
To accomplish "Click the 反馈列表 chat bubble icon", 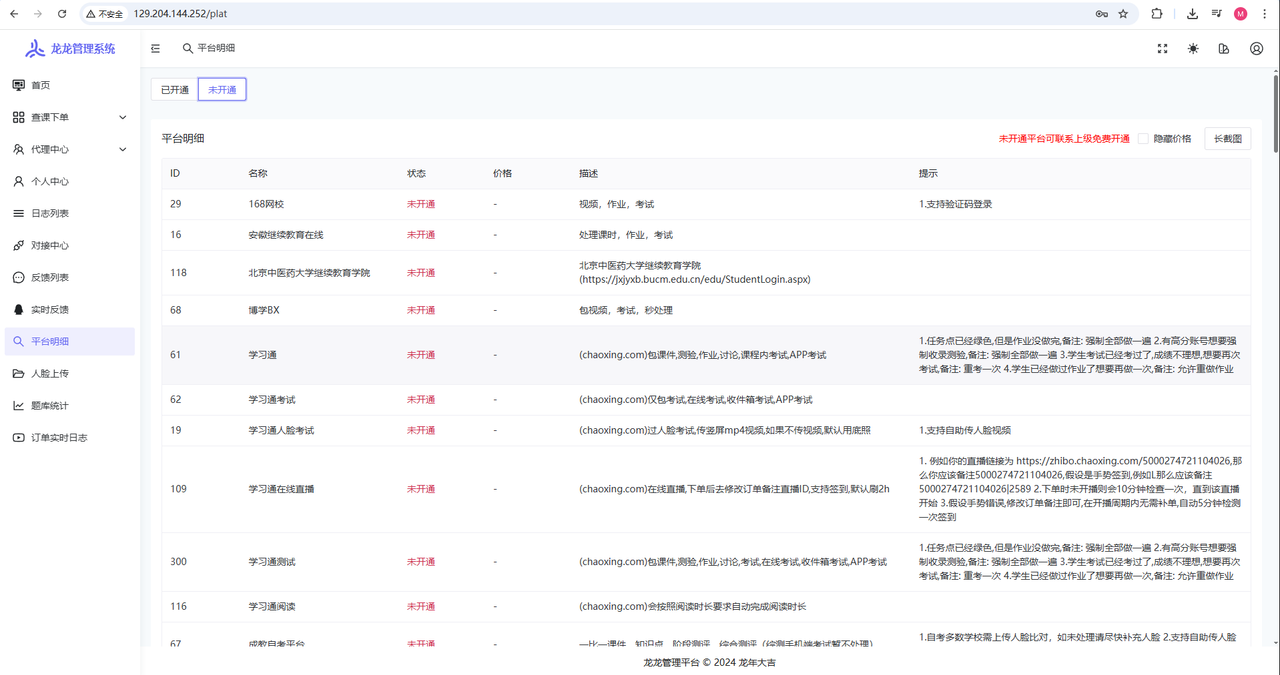I will point(18,277).
